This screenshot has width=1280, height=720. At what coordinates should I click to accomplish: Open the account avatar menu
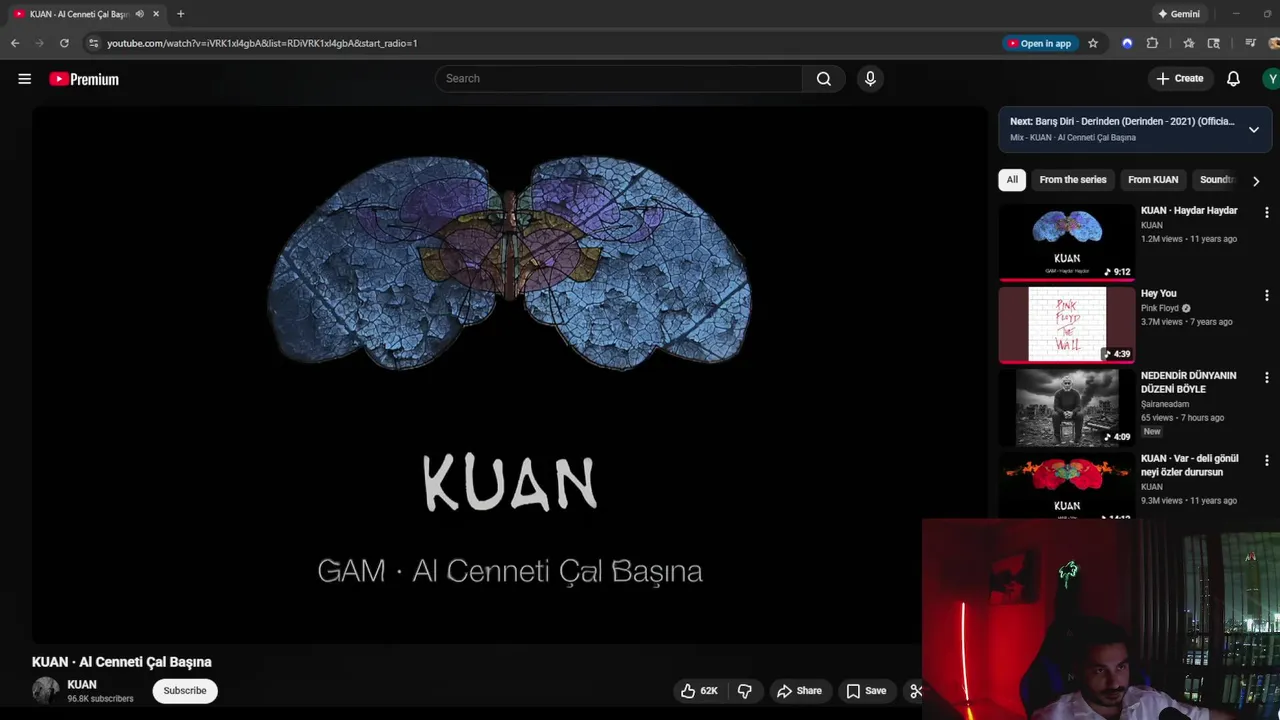(1271, 79)
